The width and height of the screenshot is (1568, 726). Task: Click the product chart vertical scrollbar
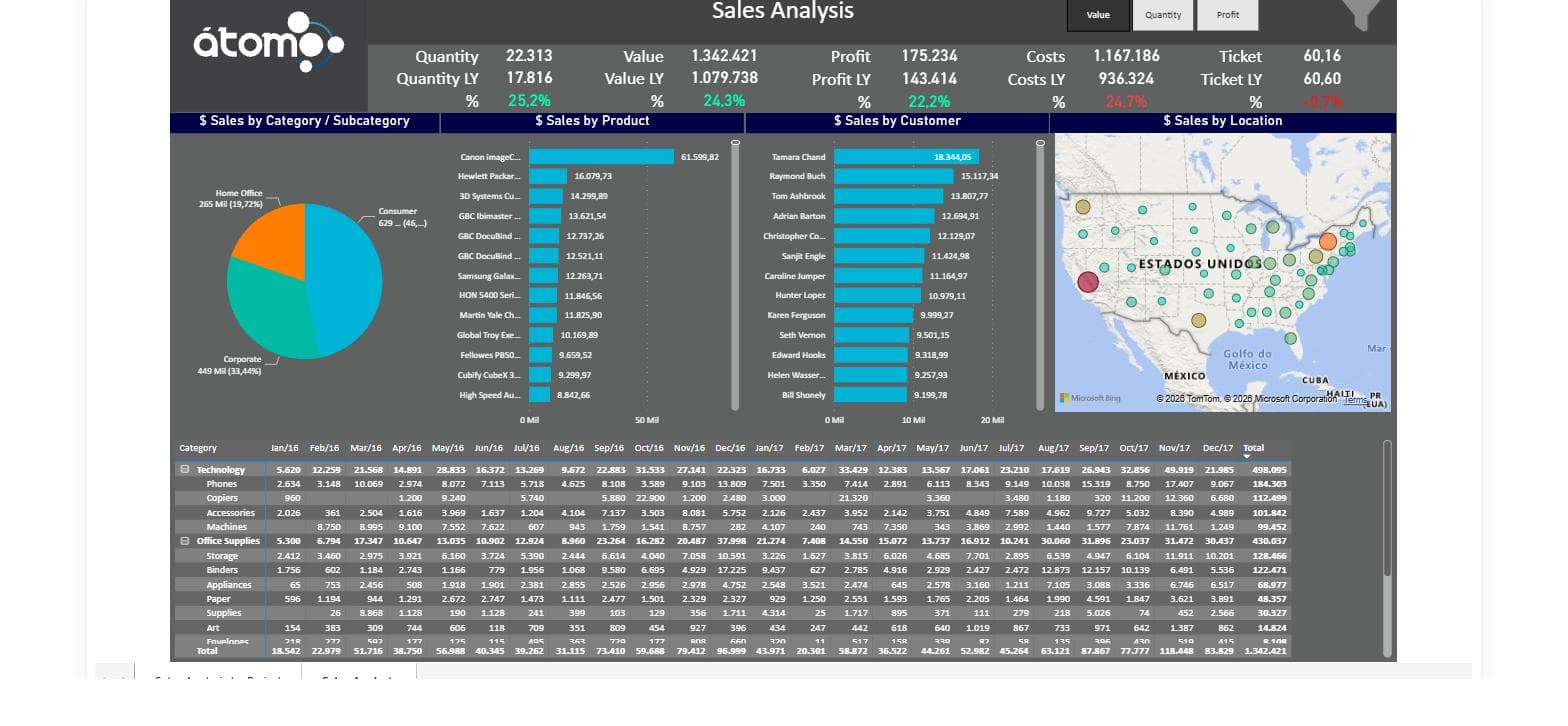(x=736, y=276)
